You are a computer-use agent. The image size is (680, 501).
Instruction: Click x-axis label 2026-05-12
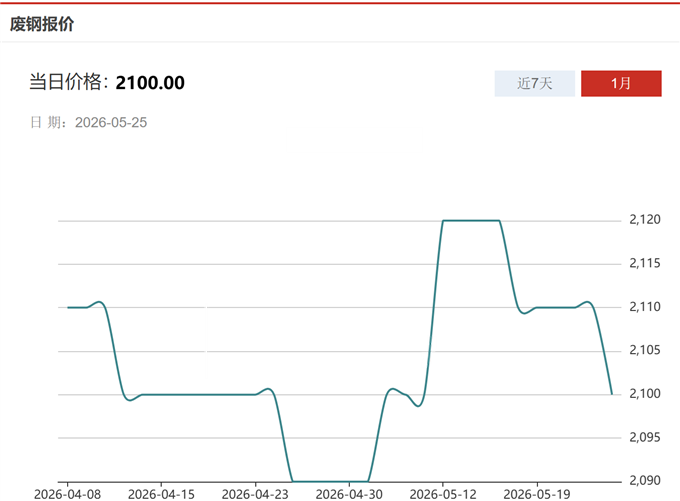443,494
